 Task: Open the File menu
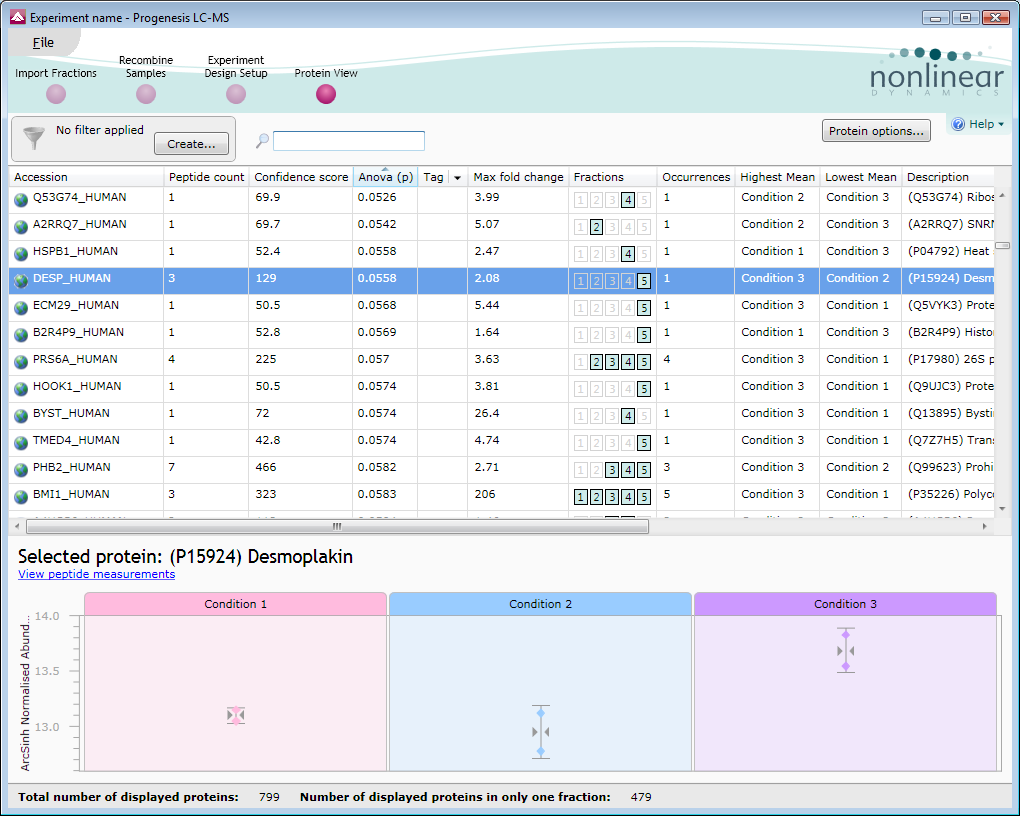(43, 42)
